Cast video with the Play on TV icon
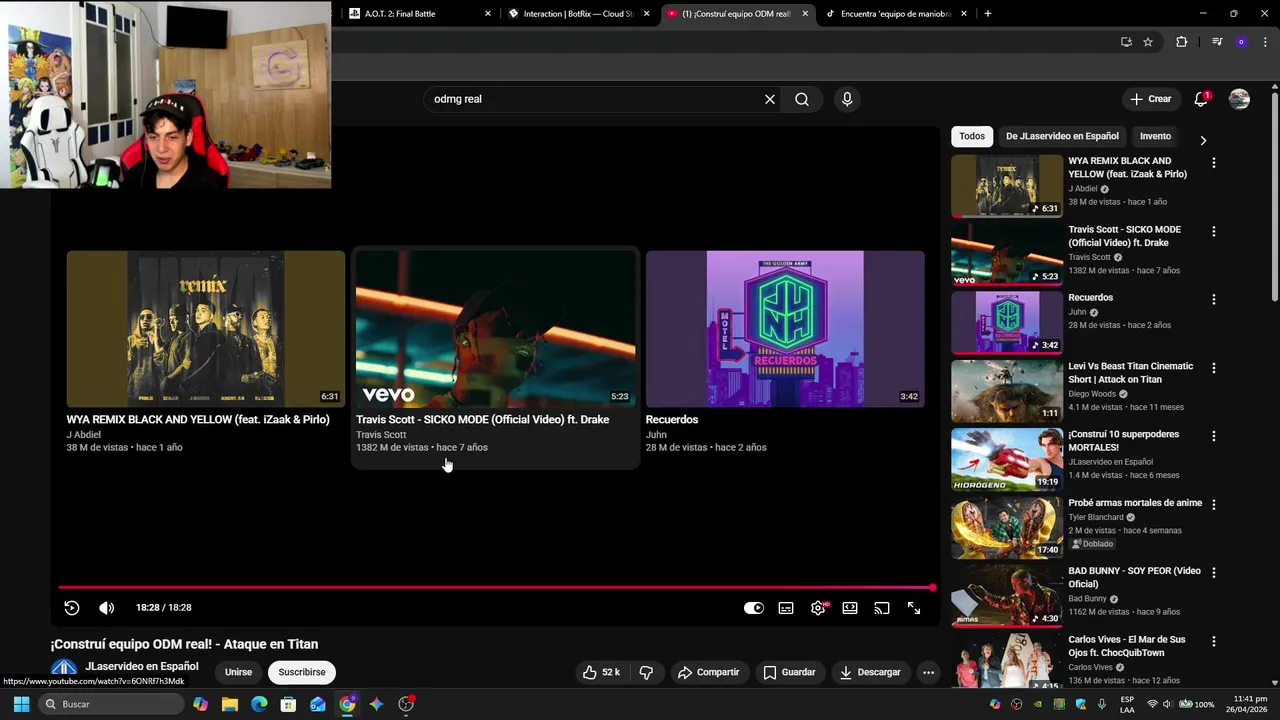1280x720 pixels. 882,608
